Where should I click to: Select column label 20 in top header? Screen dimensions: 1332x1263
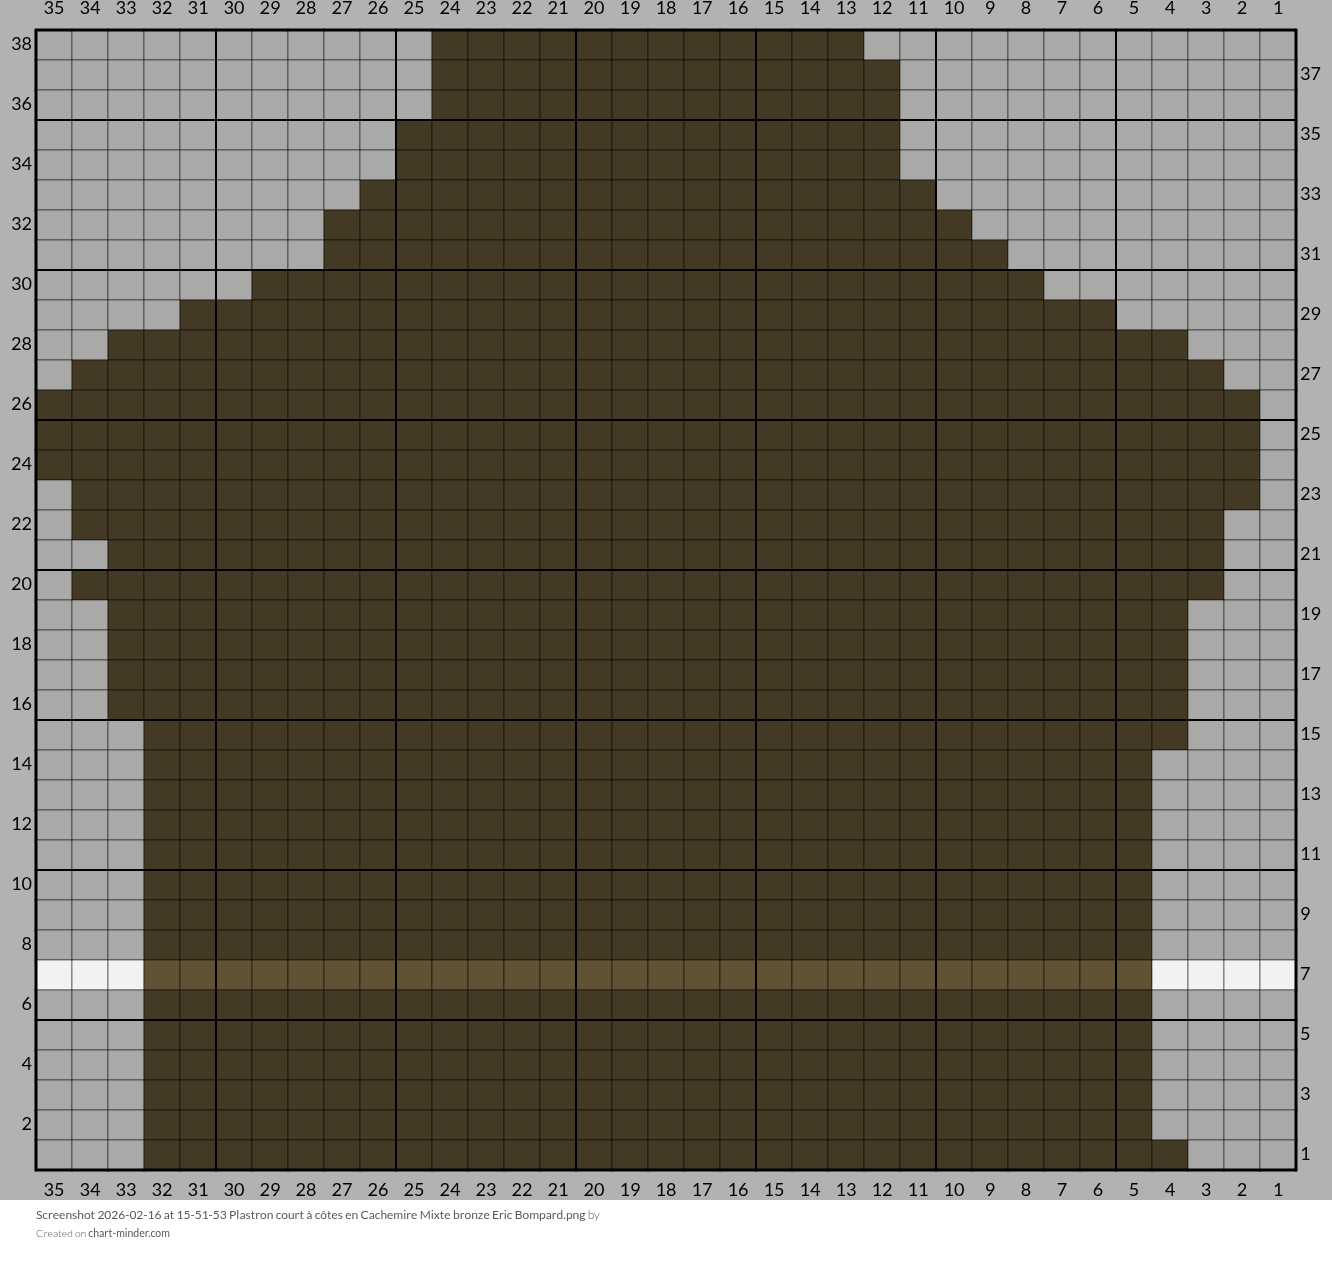click(x=594, y=8)
